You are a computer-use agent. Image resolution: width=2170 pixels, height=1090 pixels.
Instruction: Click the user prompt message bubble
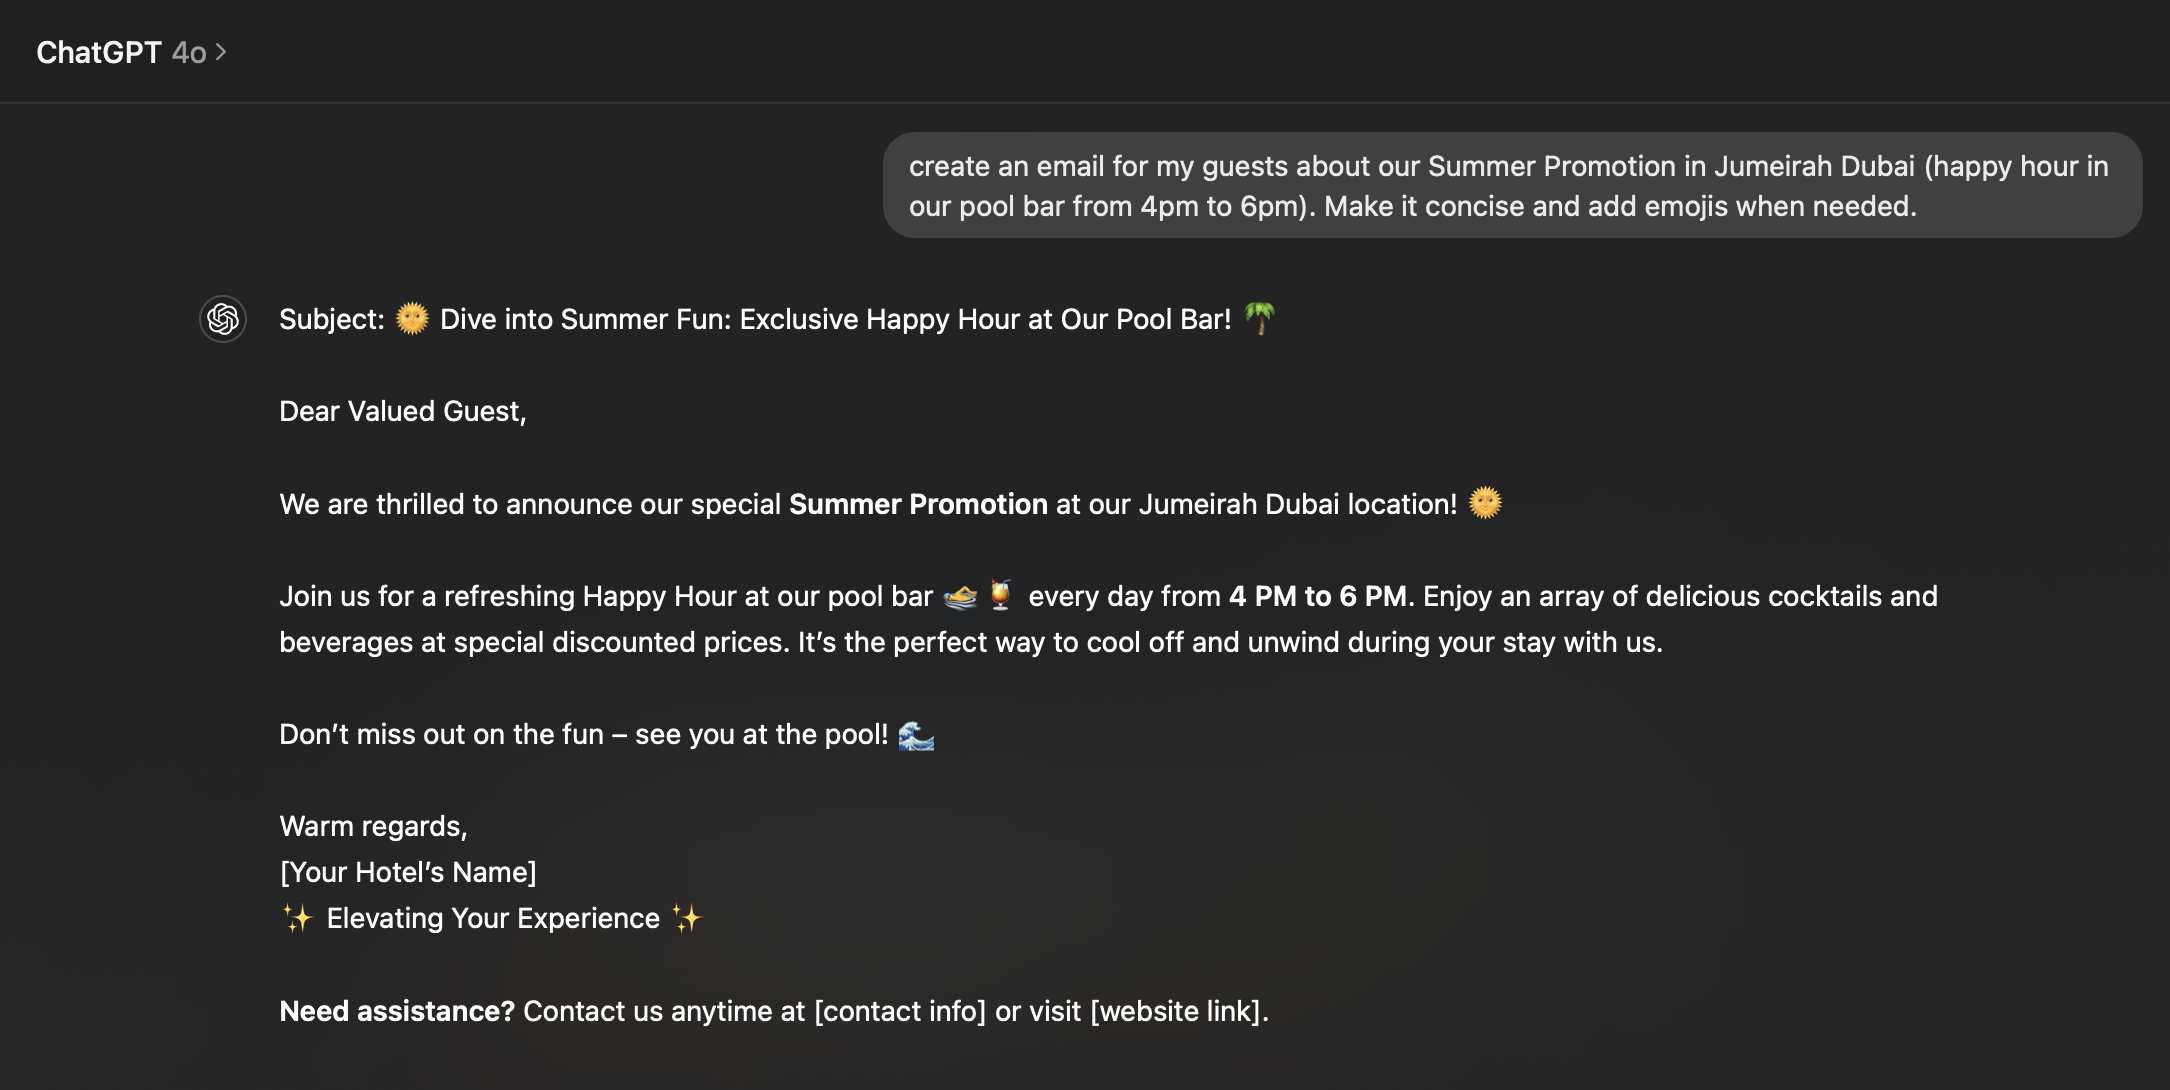pyautogui.click(x=1511, y=186)
